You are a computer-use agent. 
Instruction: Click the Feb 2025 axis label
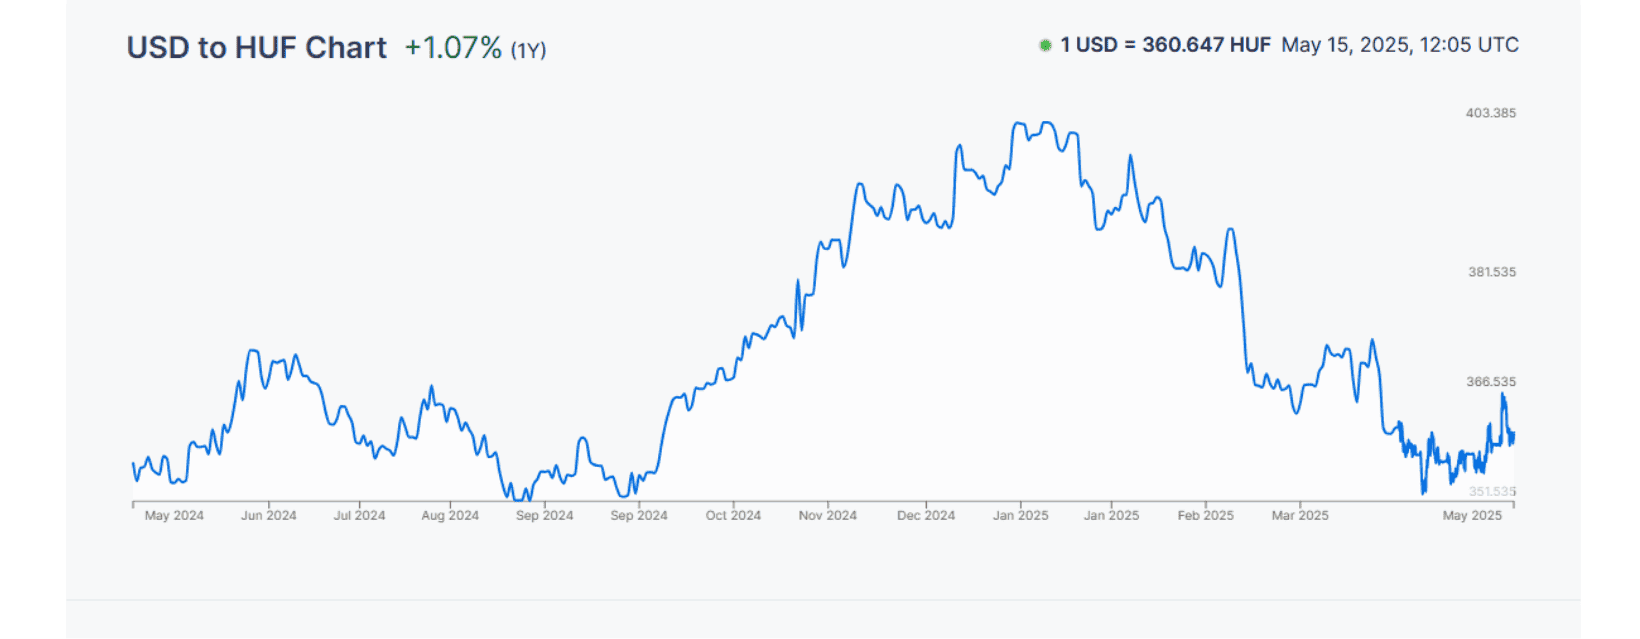1206,516
